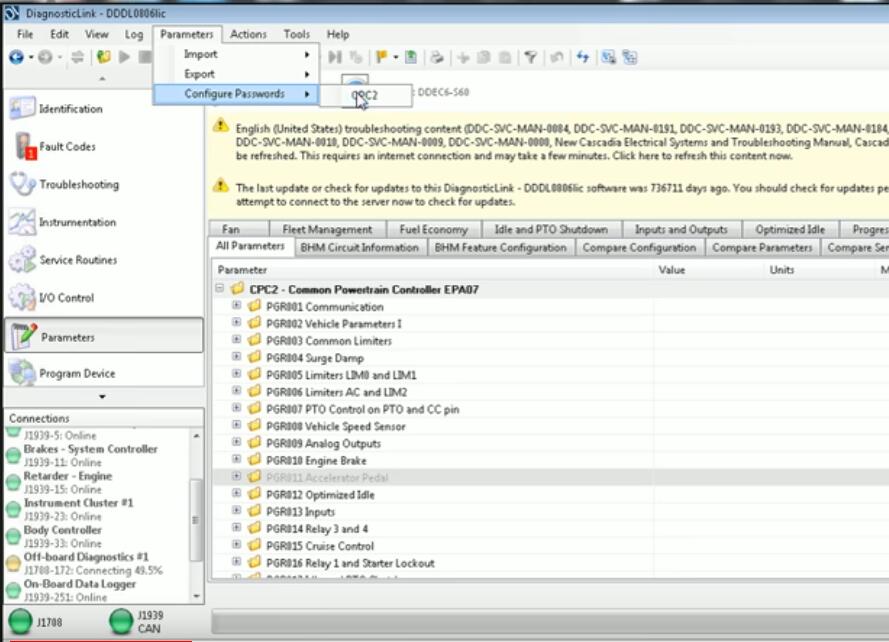
Task: Click the blue Back navigation arrow
Action: point(16,57)
